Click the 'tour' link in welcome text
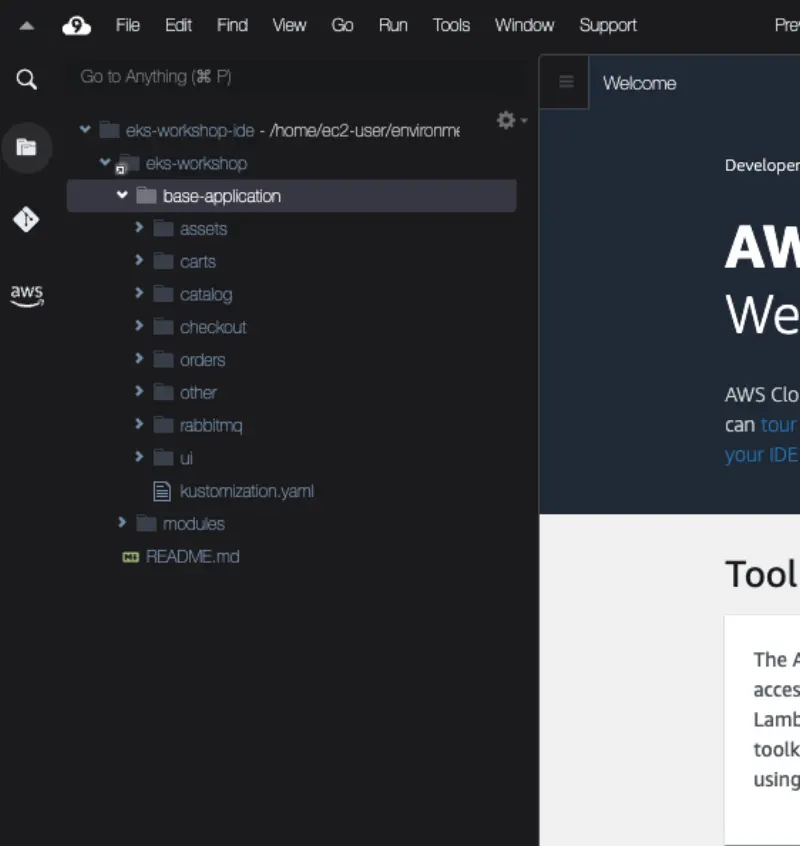Screen dimensions: 800x846 point(778,424)
